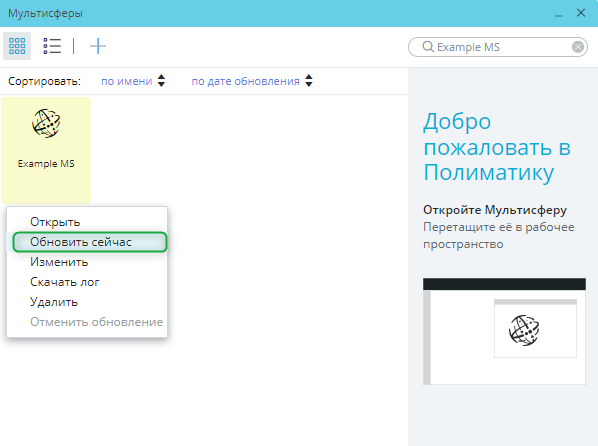
Task: Switch to the list view
Action: coord(52,46)
